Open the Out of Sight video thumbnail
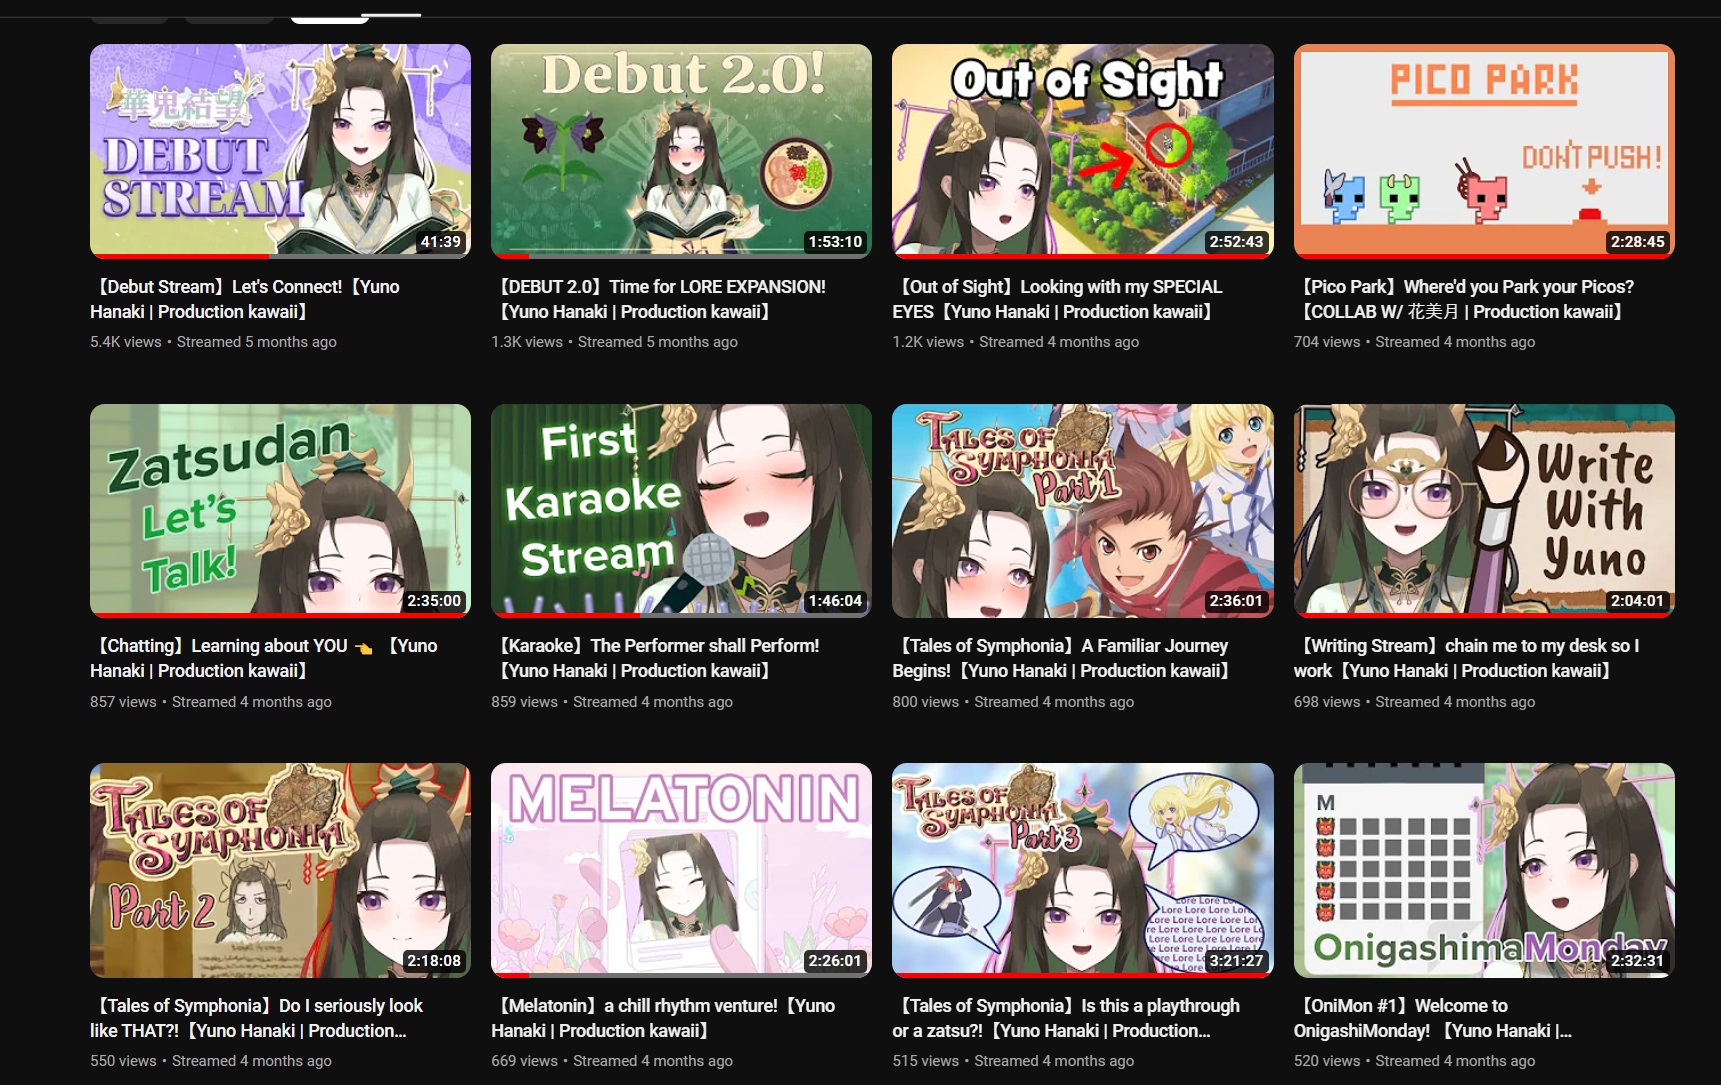 point(1083,151)
